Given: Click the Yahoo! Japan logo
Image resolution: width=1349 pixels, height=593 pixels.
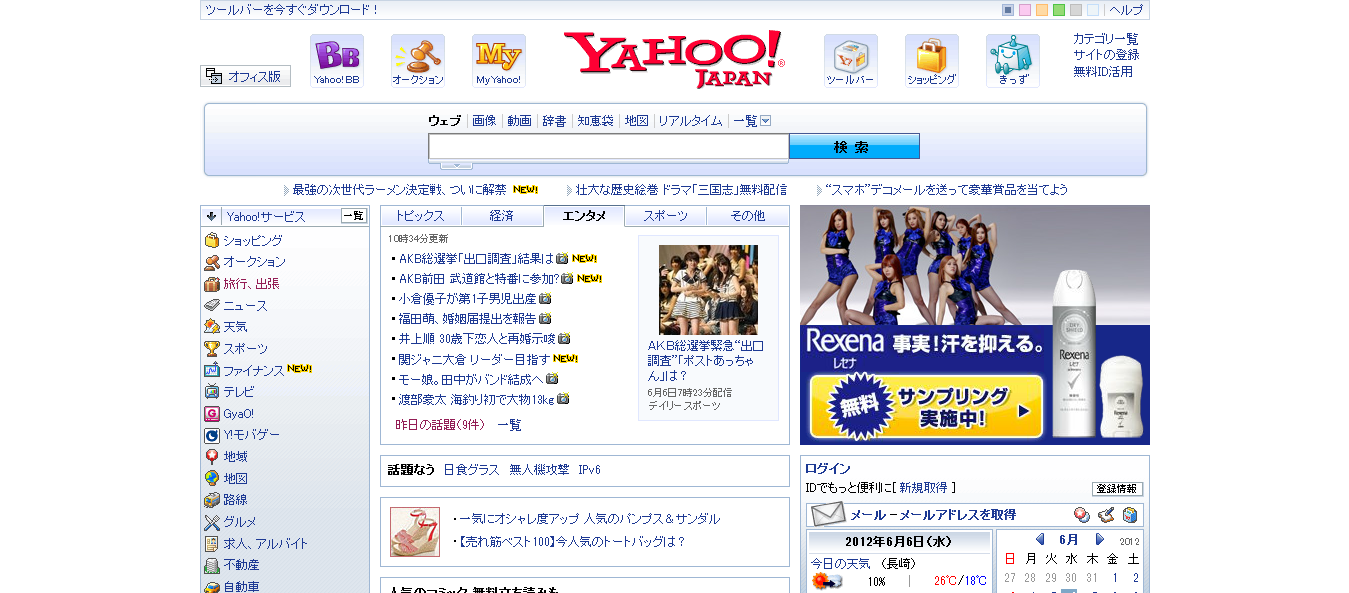Looking at the screenshot, I should 674,59.
